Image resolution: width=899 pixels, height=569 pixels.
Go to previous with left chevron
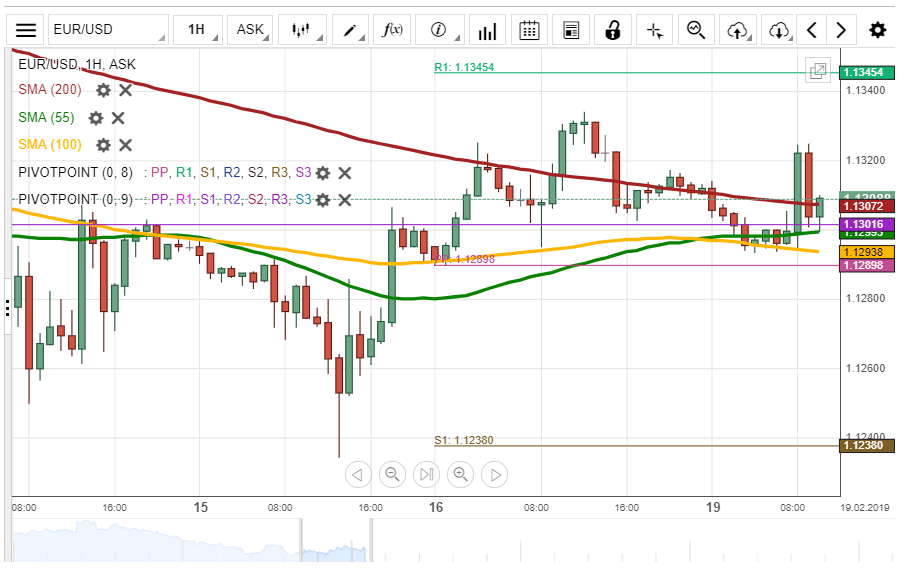point(811,30)
